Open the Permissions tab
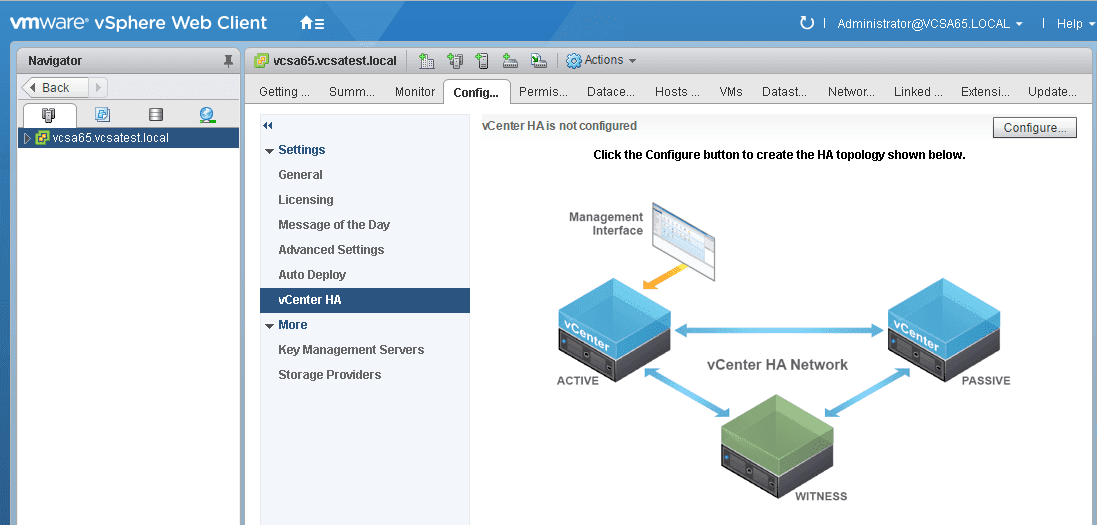This screenshot has width=1097, height=525. click(543, 92)
